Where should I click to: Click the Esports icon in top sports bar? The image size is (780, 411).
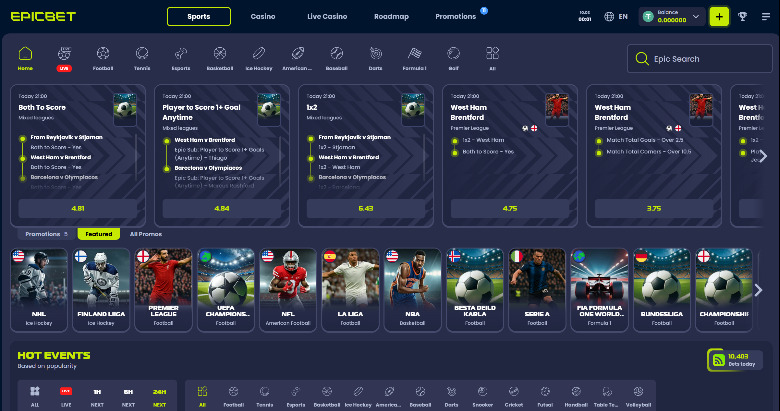tap(181, 56)
